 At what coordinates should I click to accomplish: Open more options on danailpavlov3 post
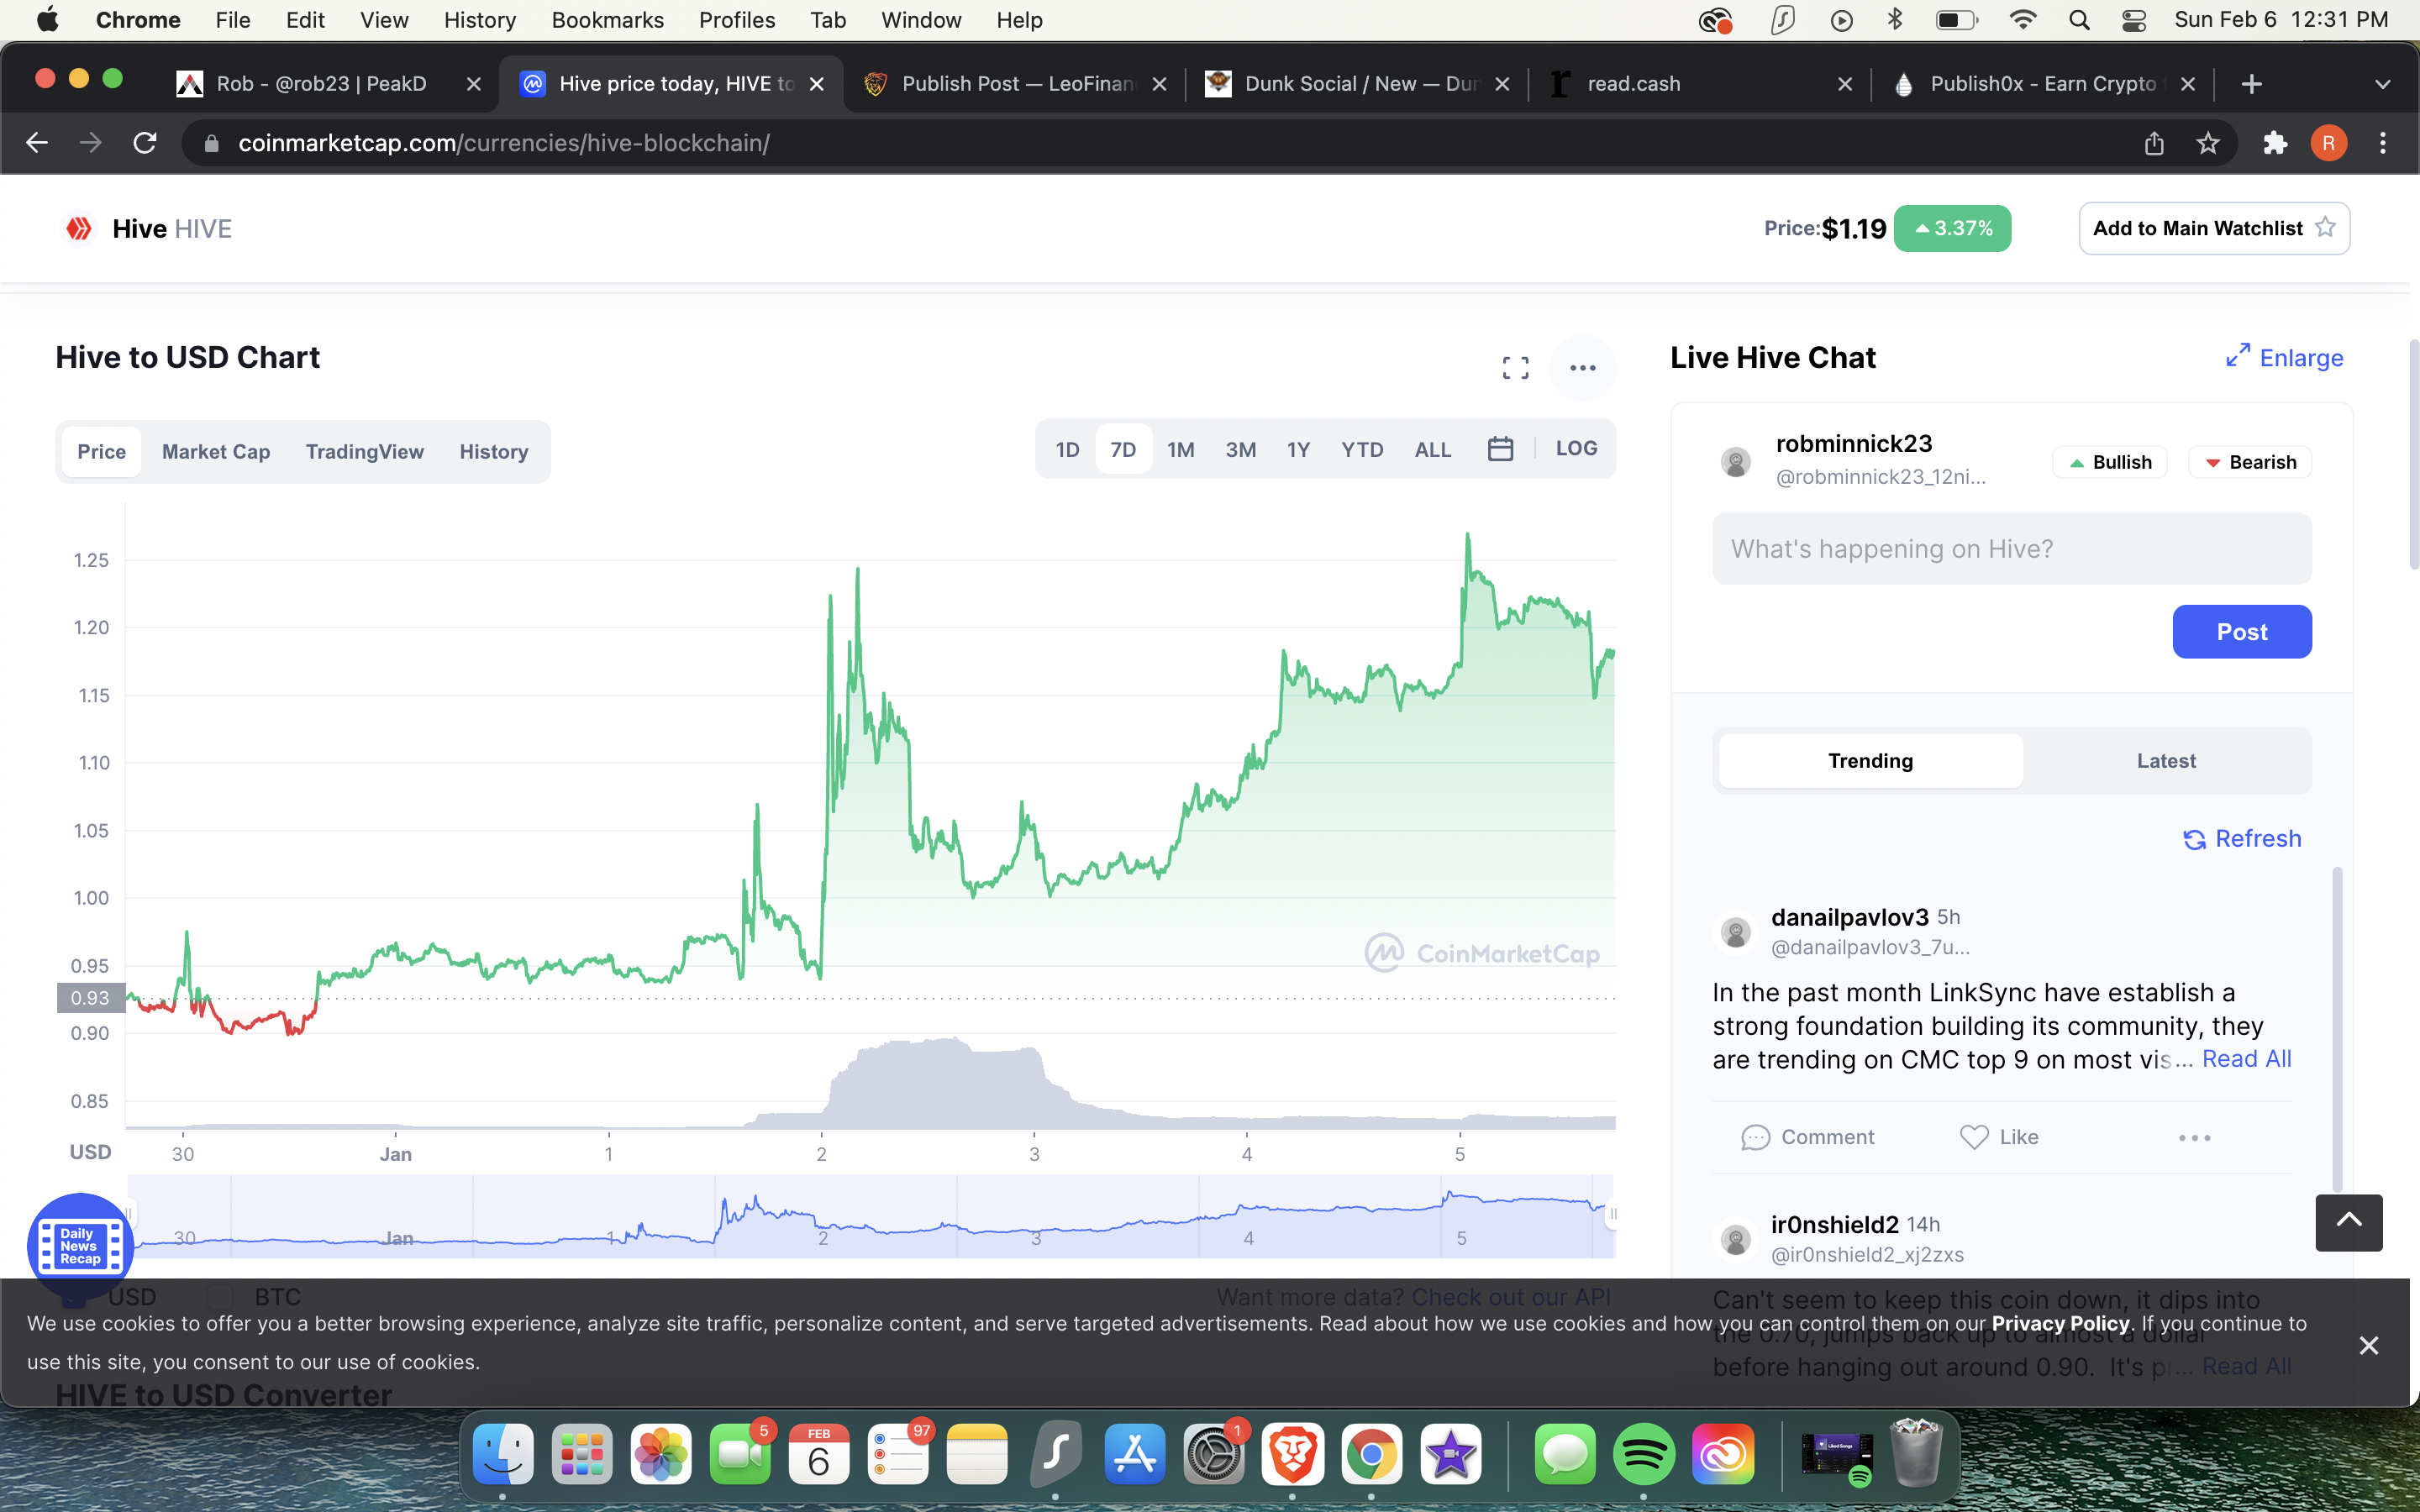point(2194,1138)
